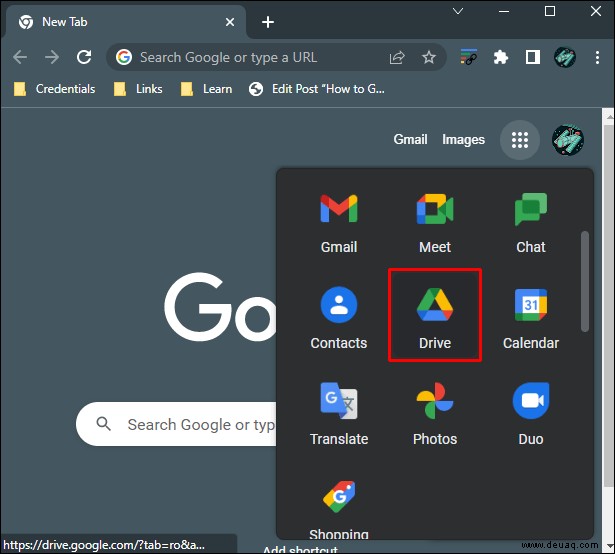The image size is (615, 554).
Task: Share this page icon in address bar
Action: click(397, 58)
